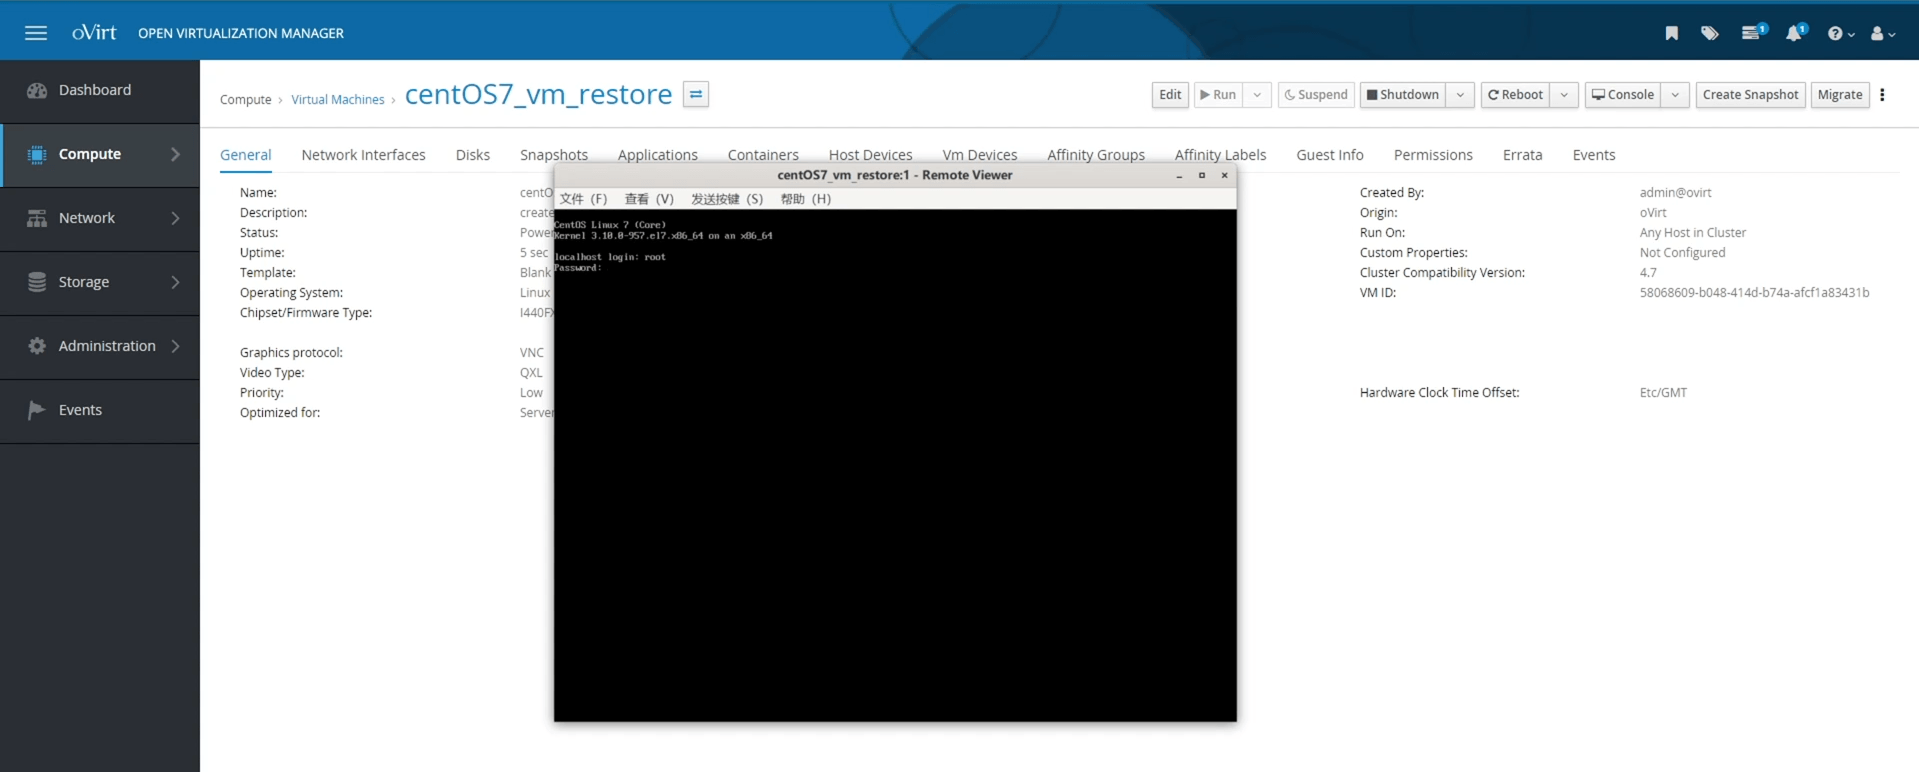Click the Console button

coord(1623,95)
